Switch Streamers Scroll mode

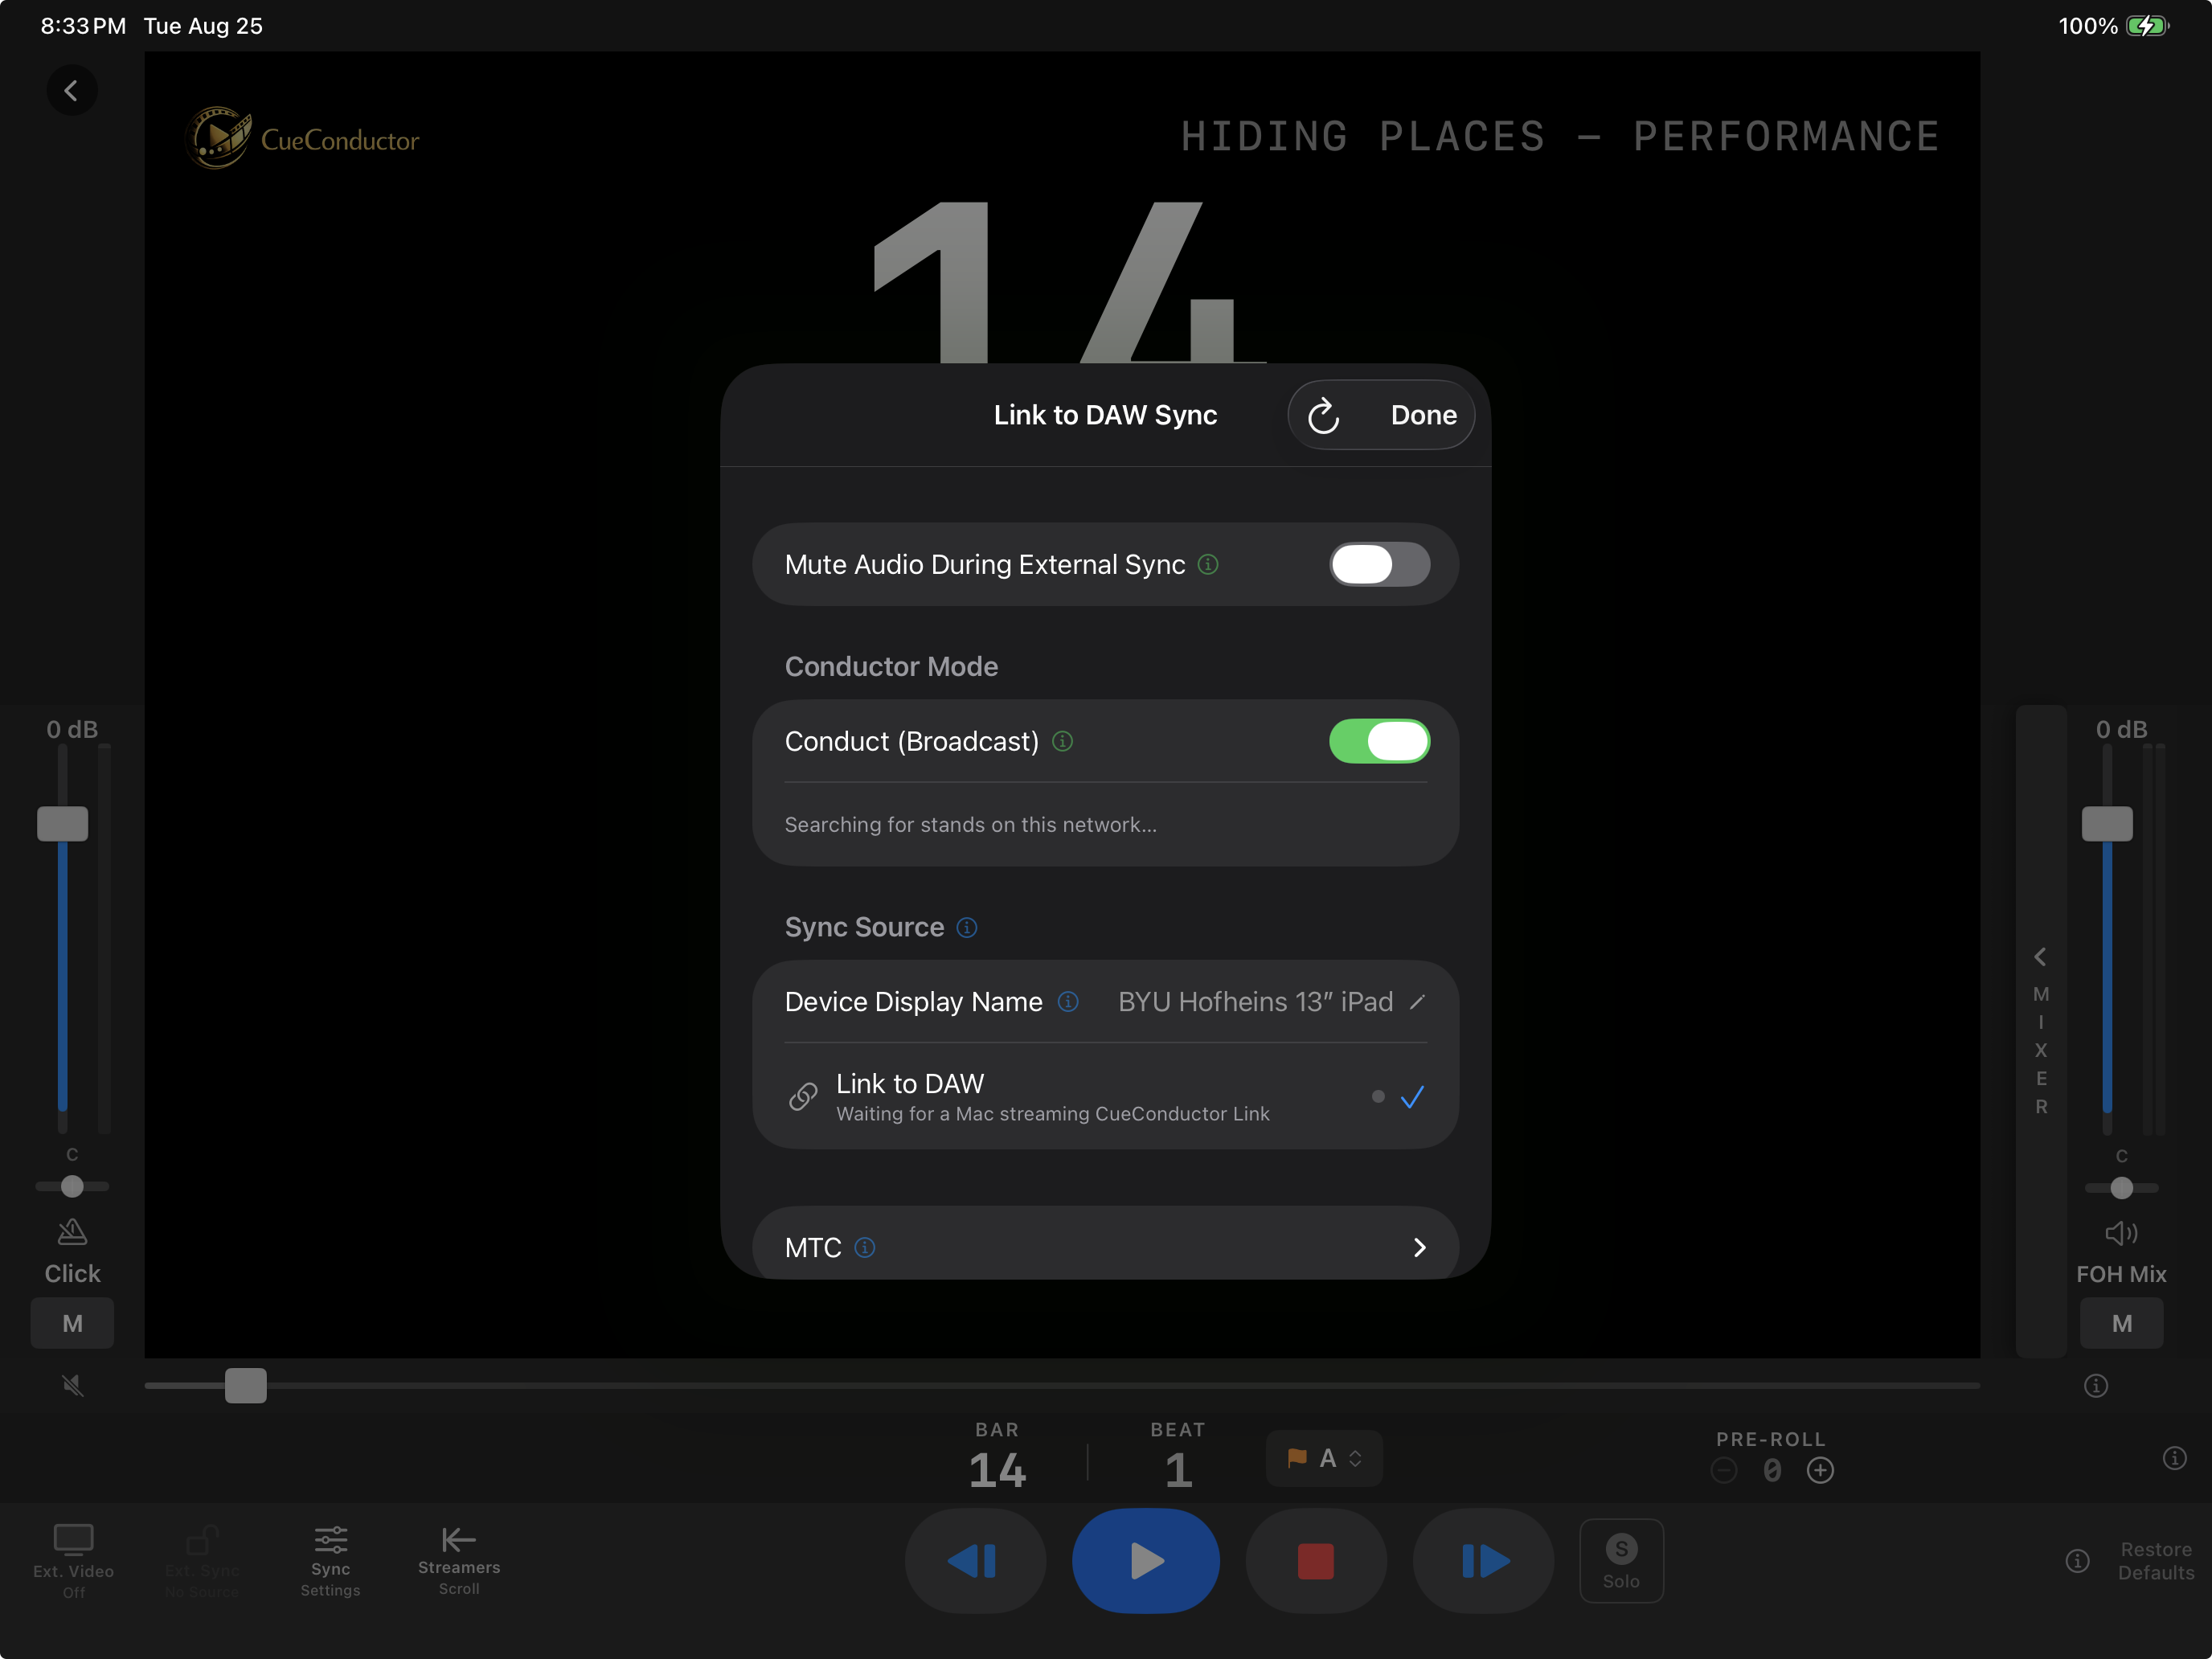pyautogui.click(x=459, y=1560)
